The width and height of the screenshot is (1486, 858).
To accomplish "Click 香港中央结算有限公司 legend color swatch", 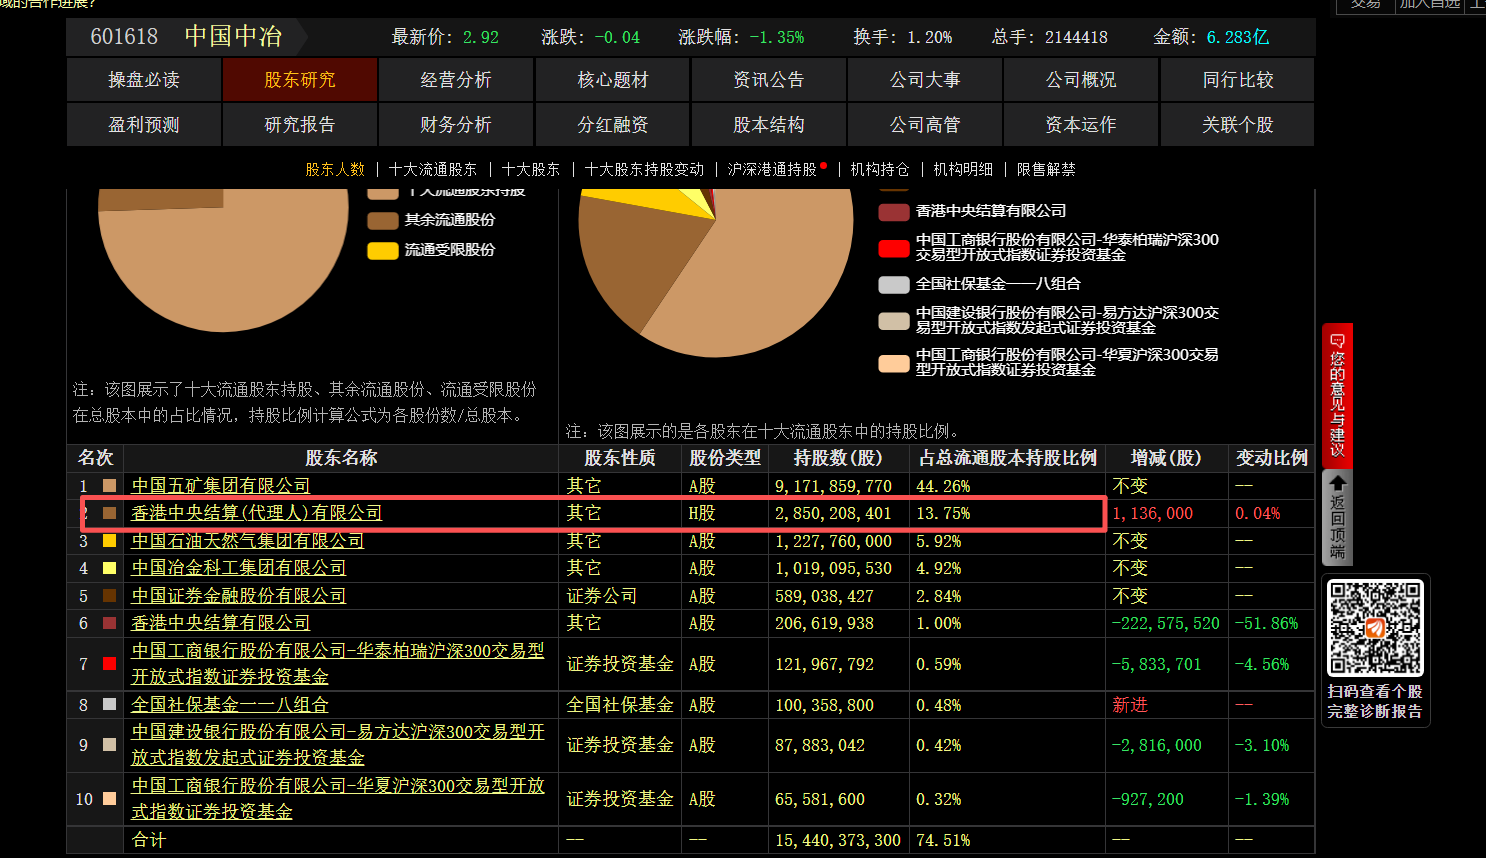I will [x=894, y=212].
